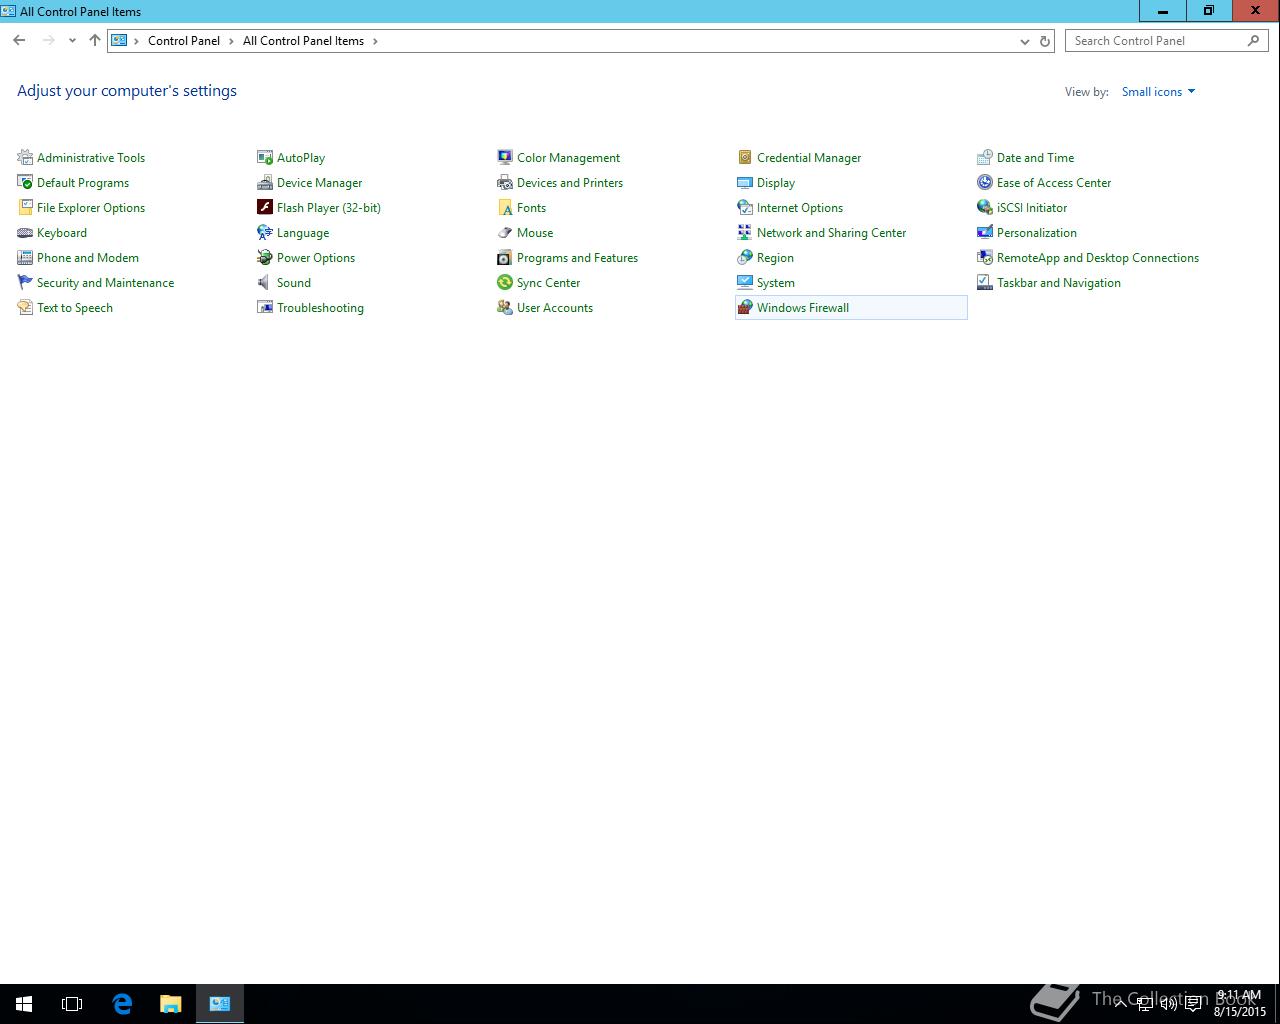Open the Color Management icon

[505, 157]
